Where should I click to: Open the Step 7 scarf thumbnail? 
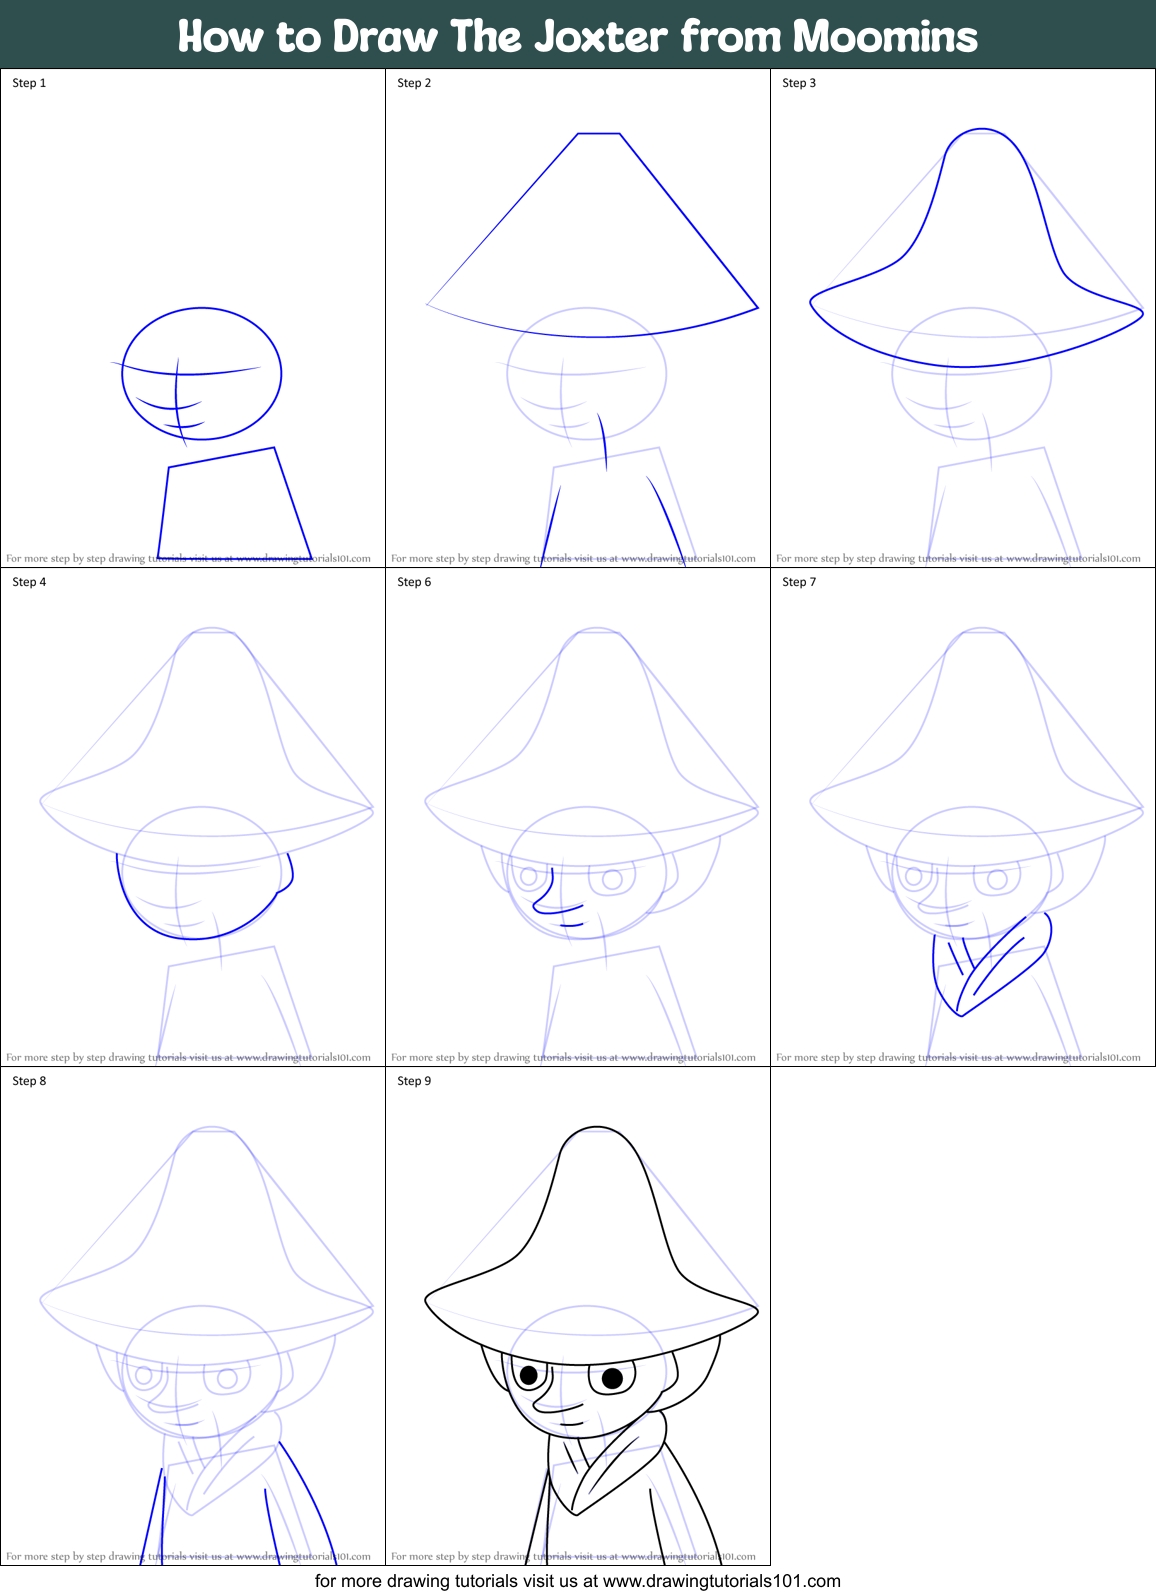pyautogui.click(x=963, y=817)
